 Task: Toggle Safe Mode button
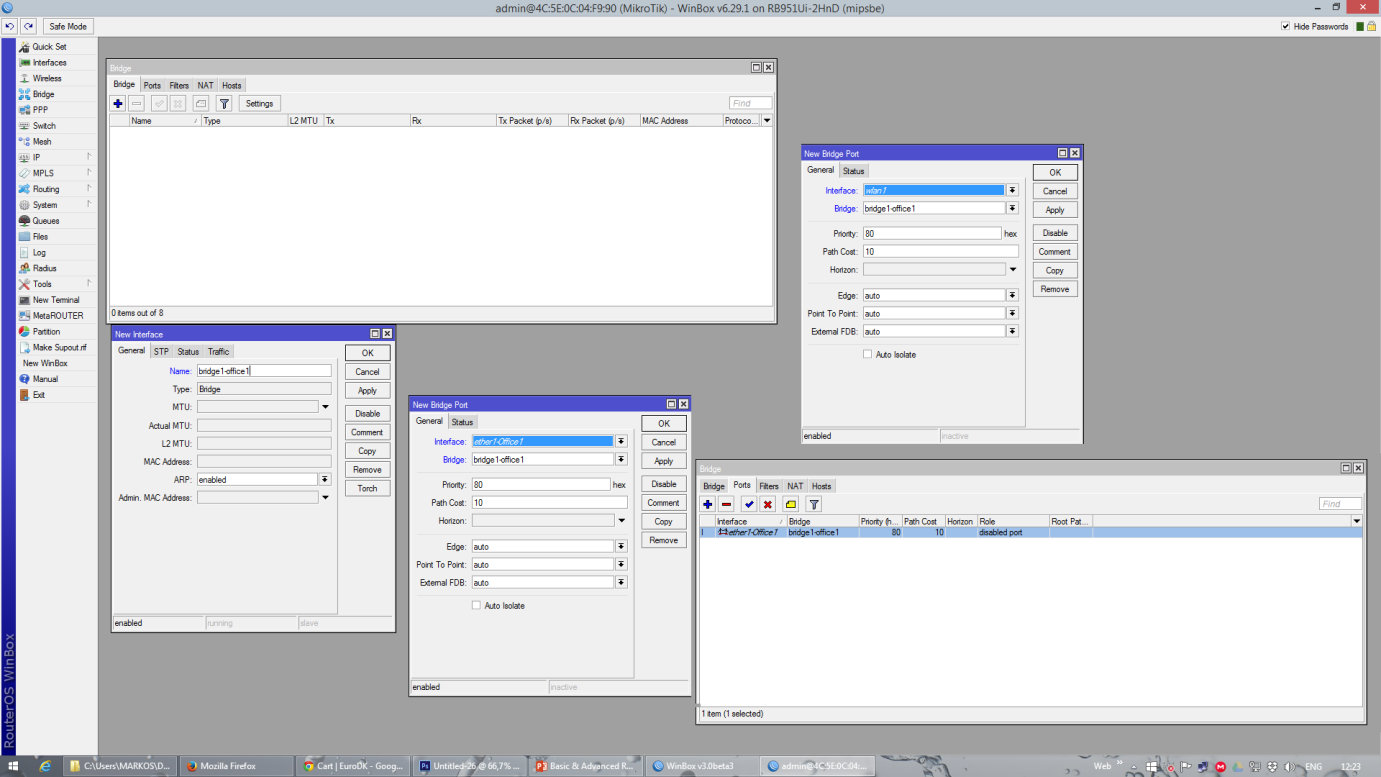pos(67,26)
